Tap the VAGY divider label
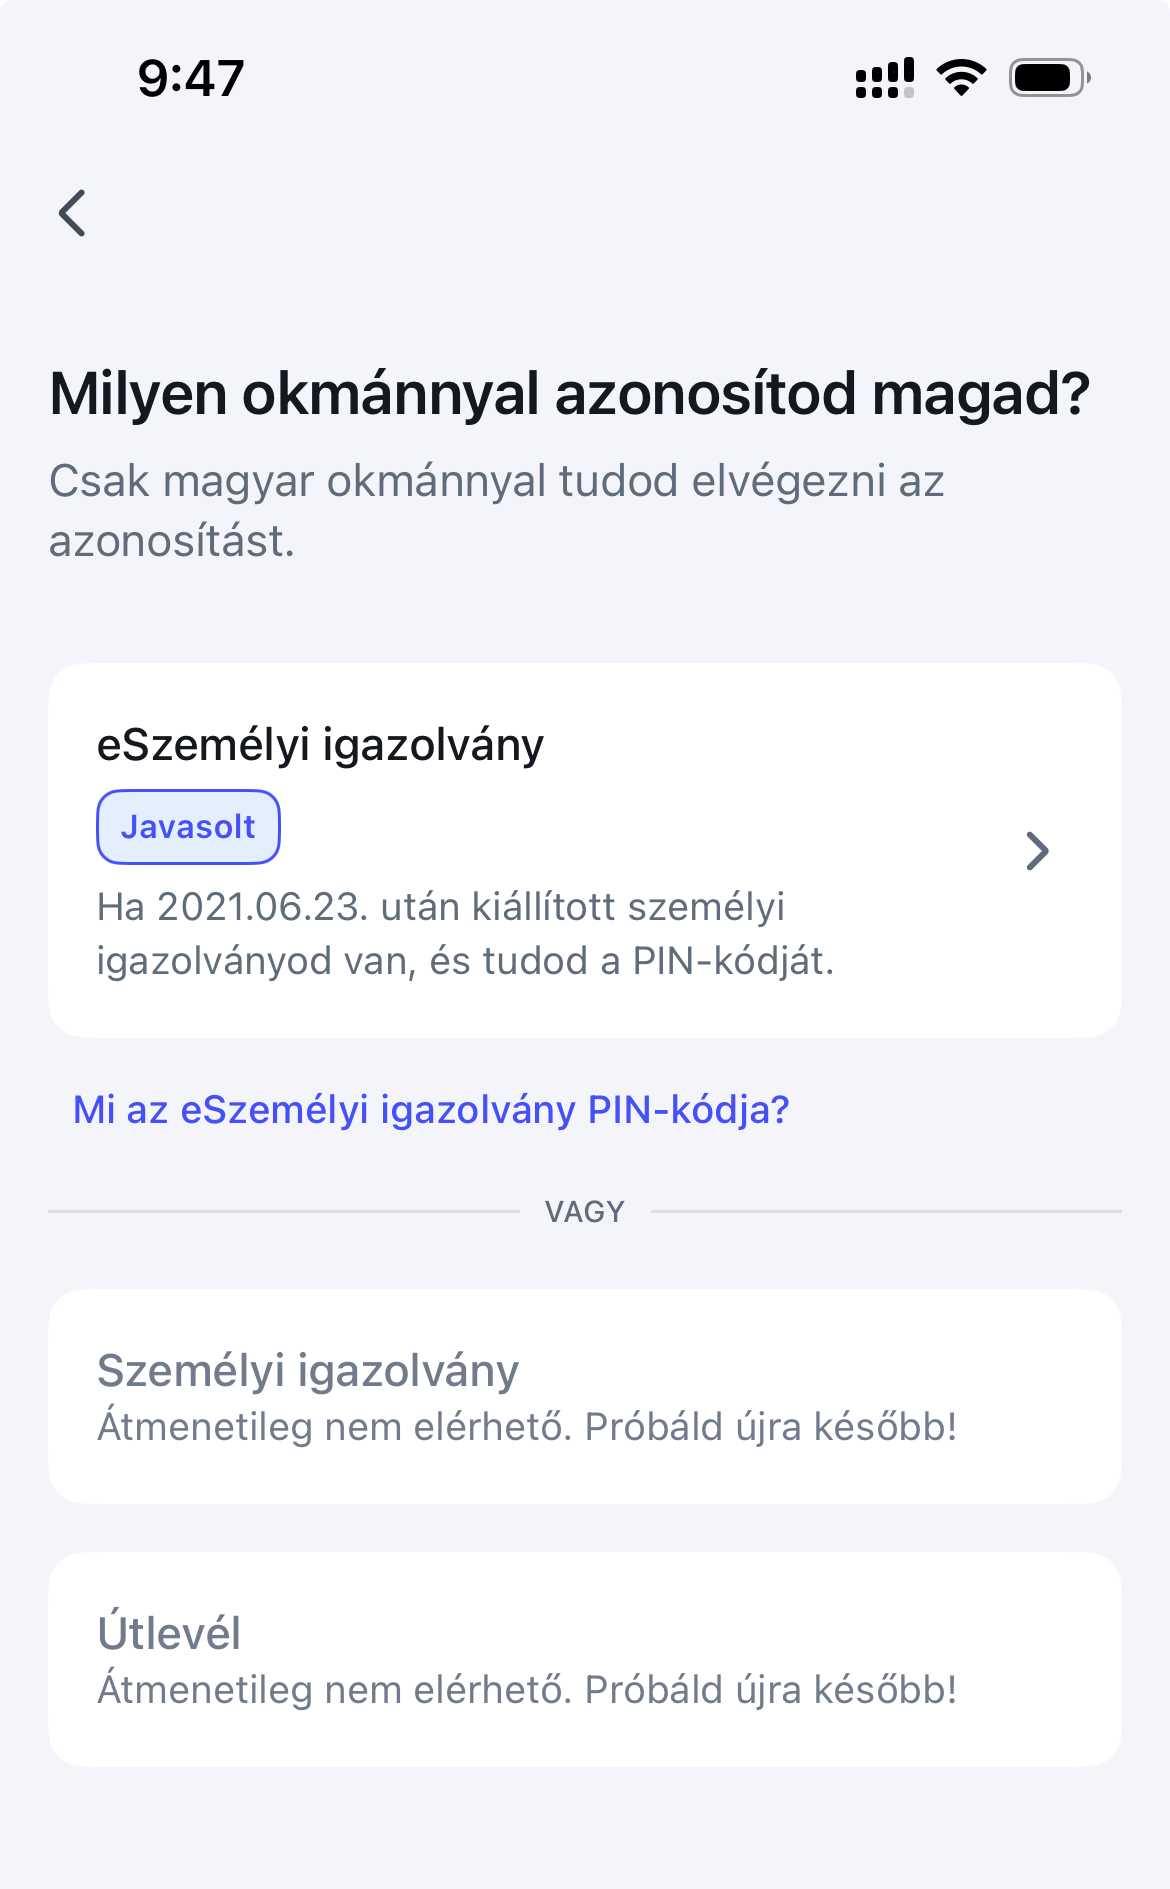 coord(585,1212)
